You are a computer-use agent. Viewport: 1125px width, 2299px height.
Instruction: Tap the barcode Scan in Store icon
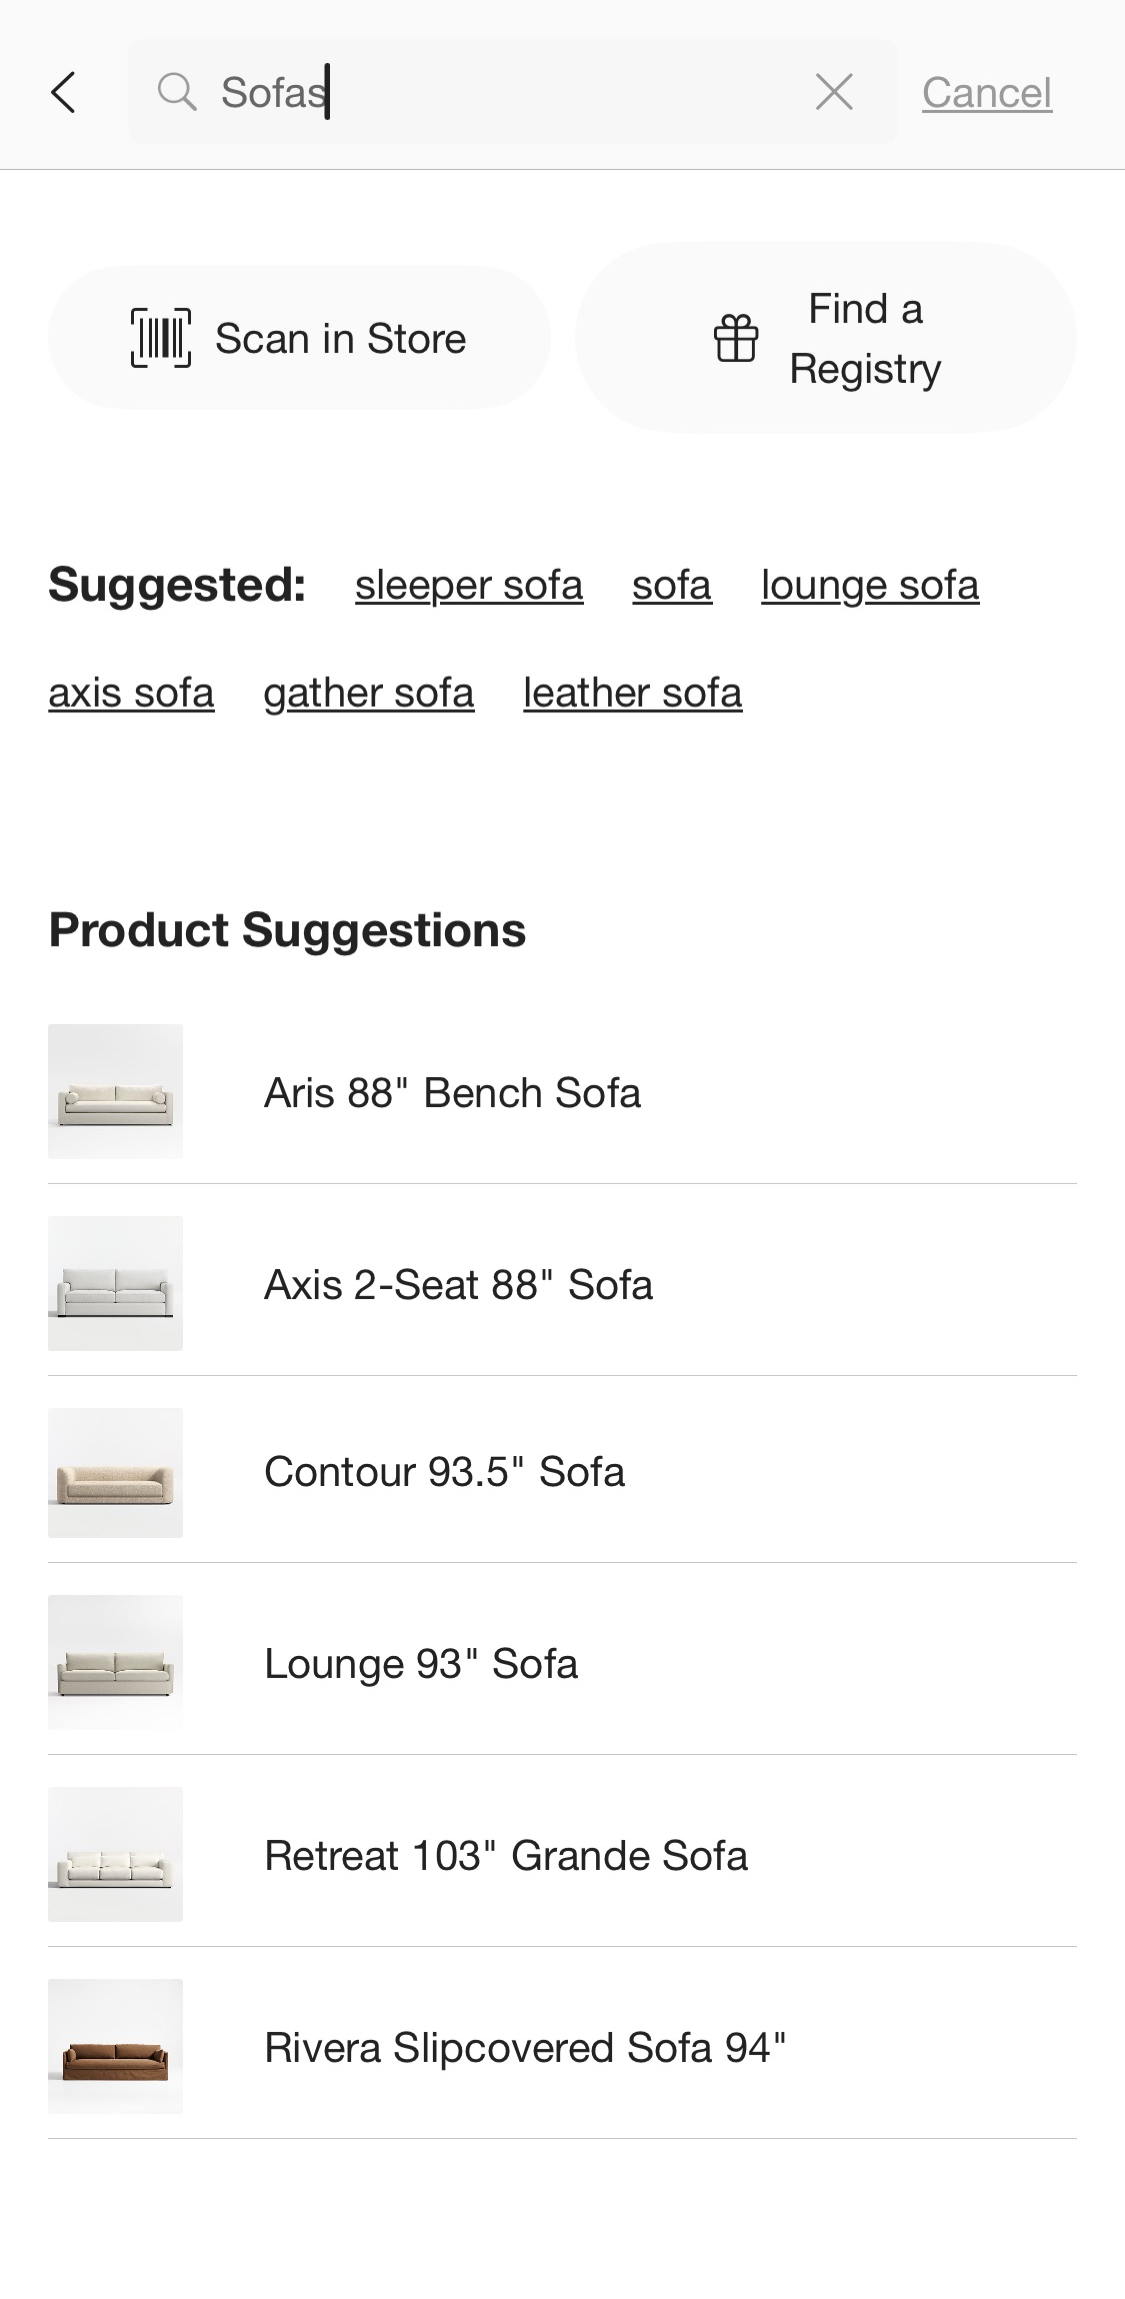point(161,338)
